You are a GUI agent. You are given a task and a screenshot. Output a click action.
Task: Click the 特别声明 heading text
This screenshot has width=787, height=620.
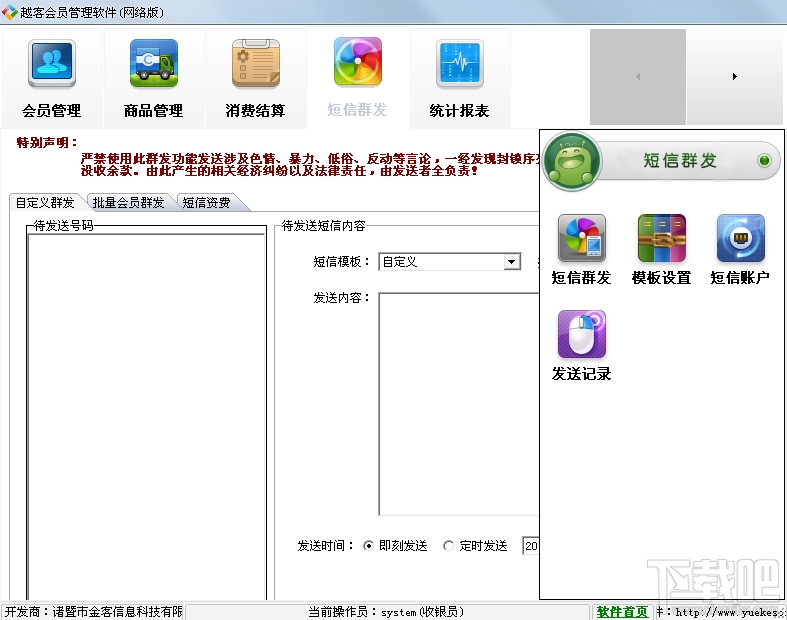pos(47,143)
